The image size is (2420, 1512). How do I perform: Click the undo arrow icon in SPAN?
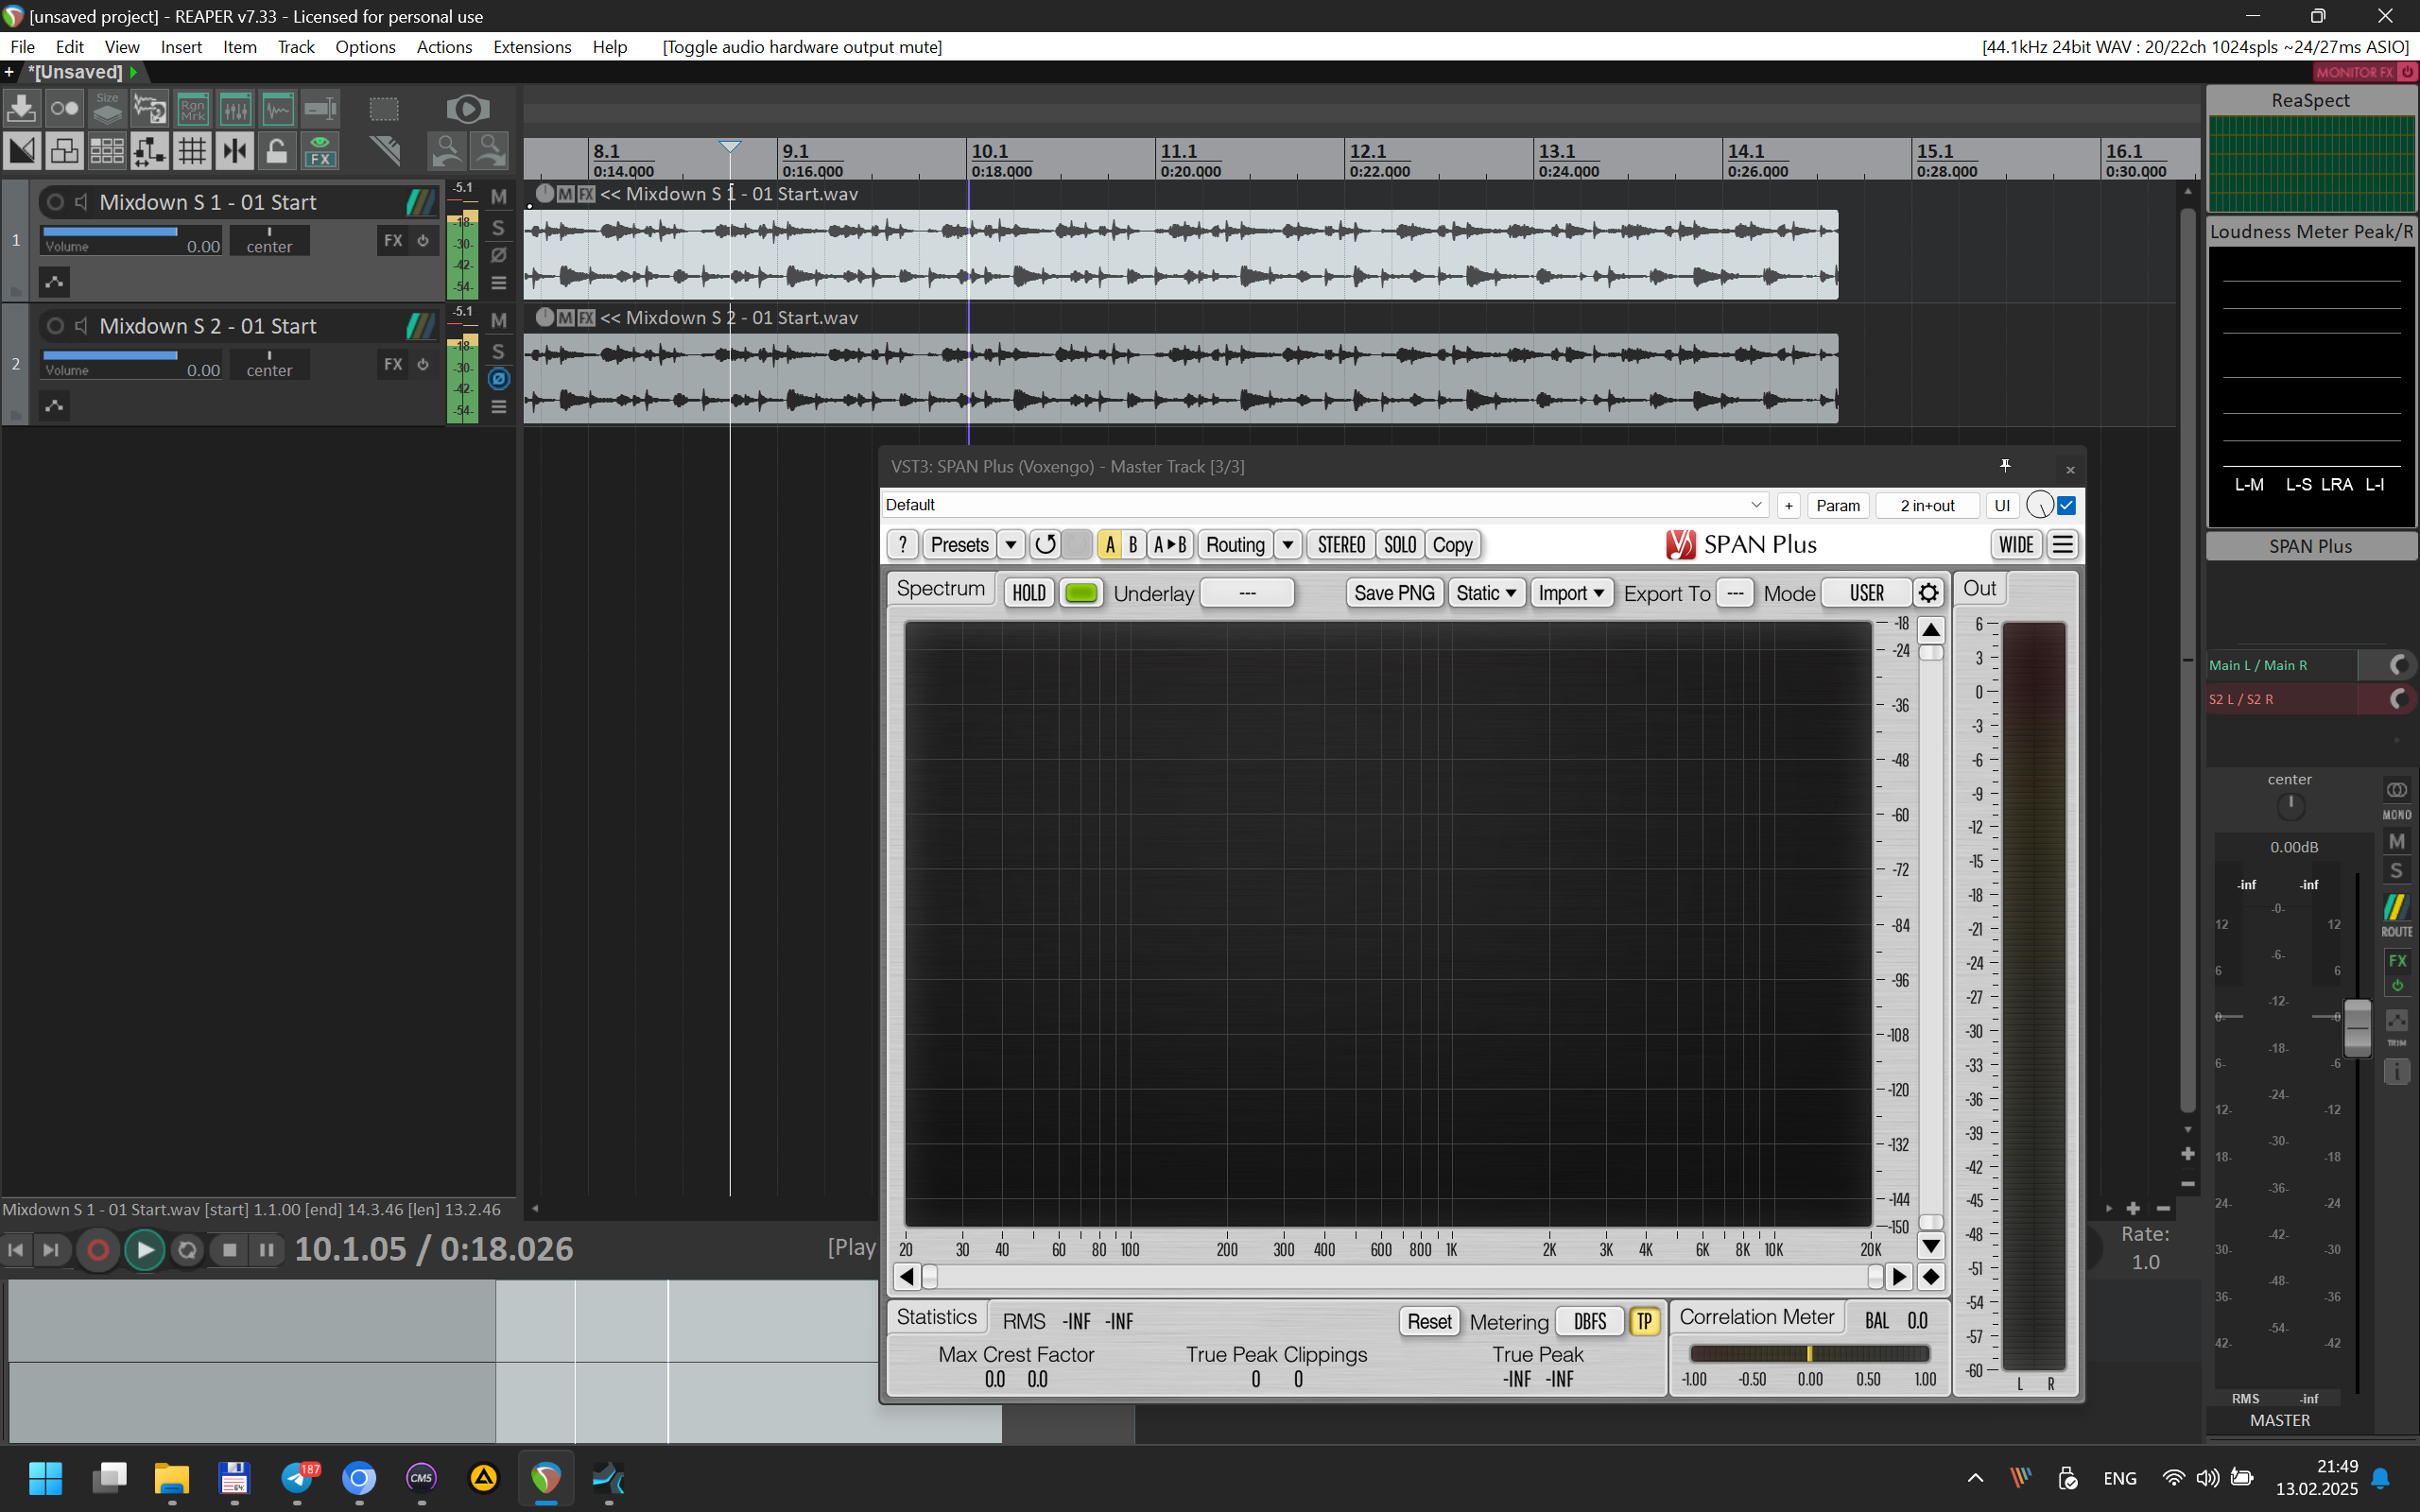[1045, 545]
